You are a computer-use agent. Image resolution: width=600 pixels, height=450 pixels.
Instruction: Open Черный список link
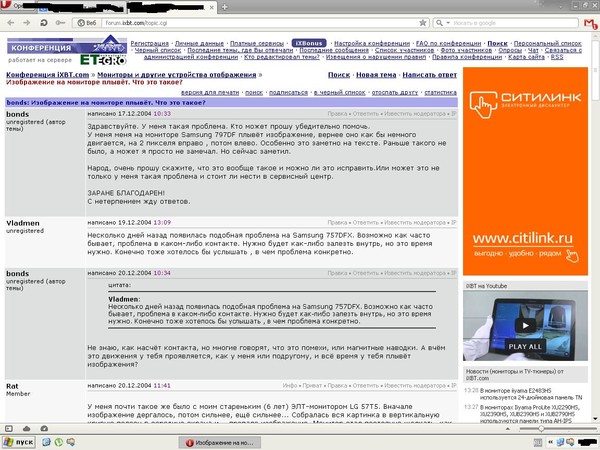158,50
